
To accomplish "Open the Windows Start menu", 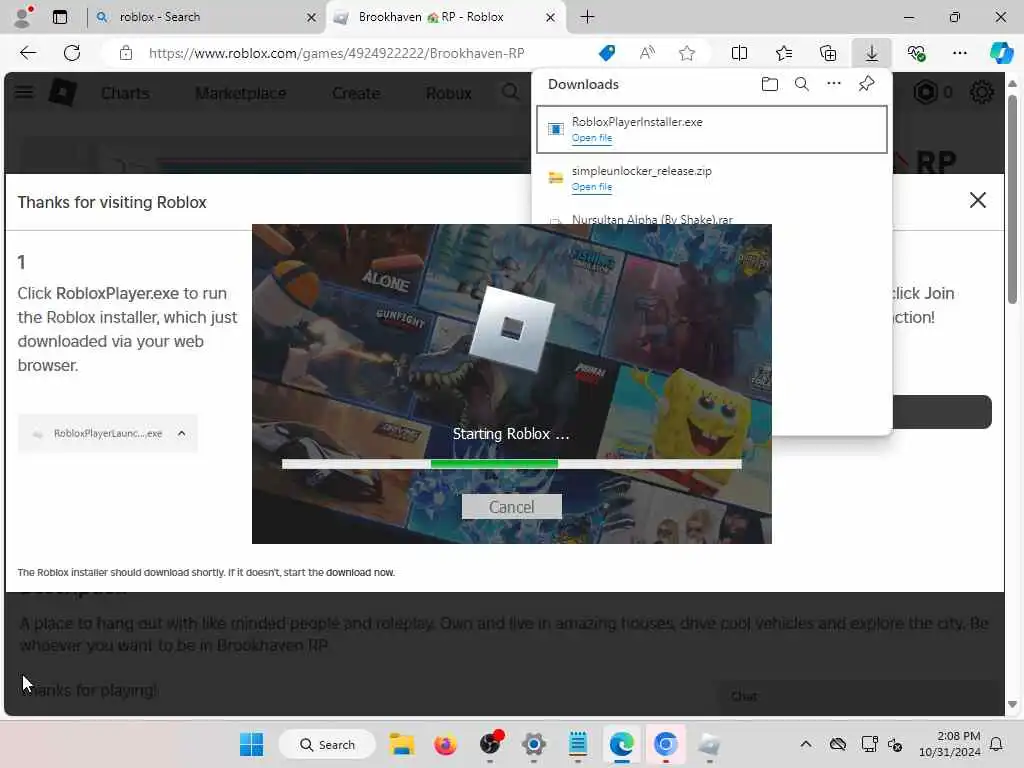I will pos(251,744).
